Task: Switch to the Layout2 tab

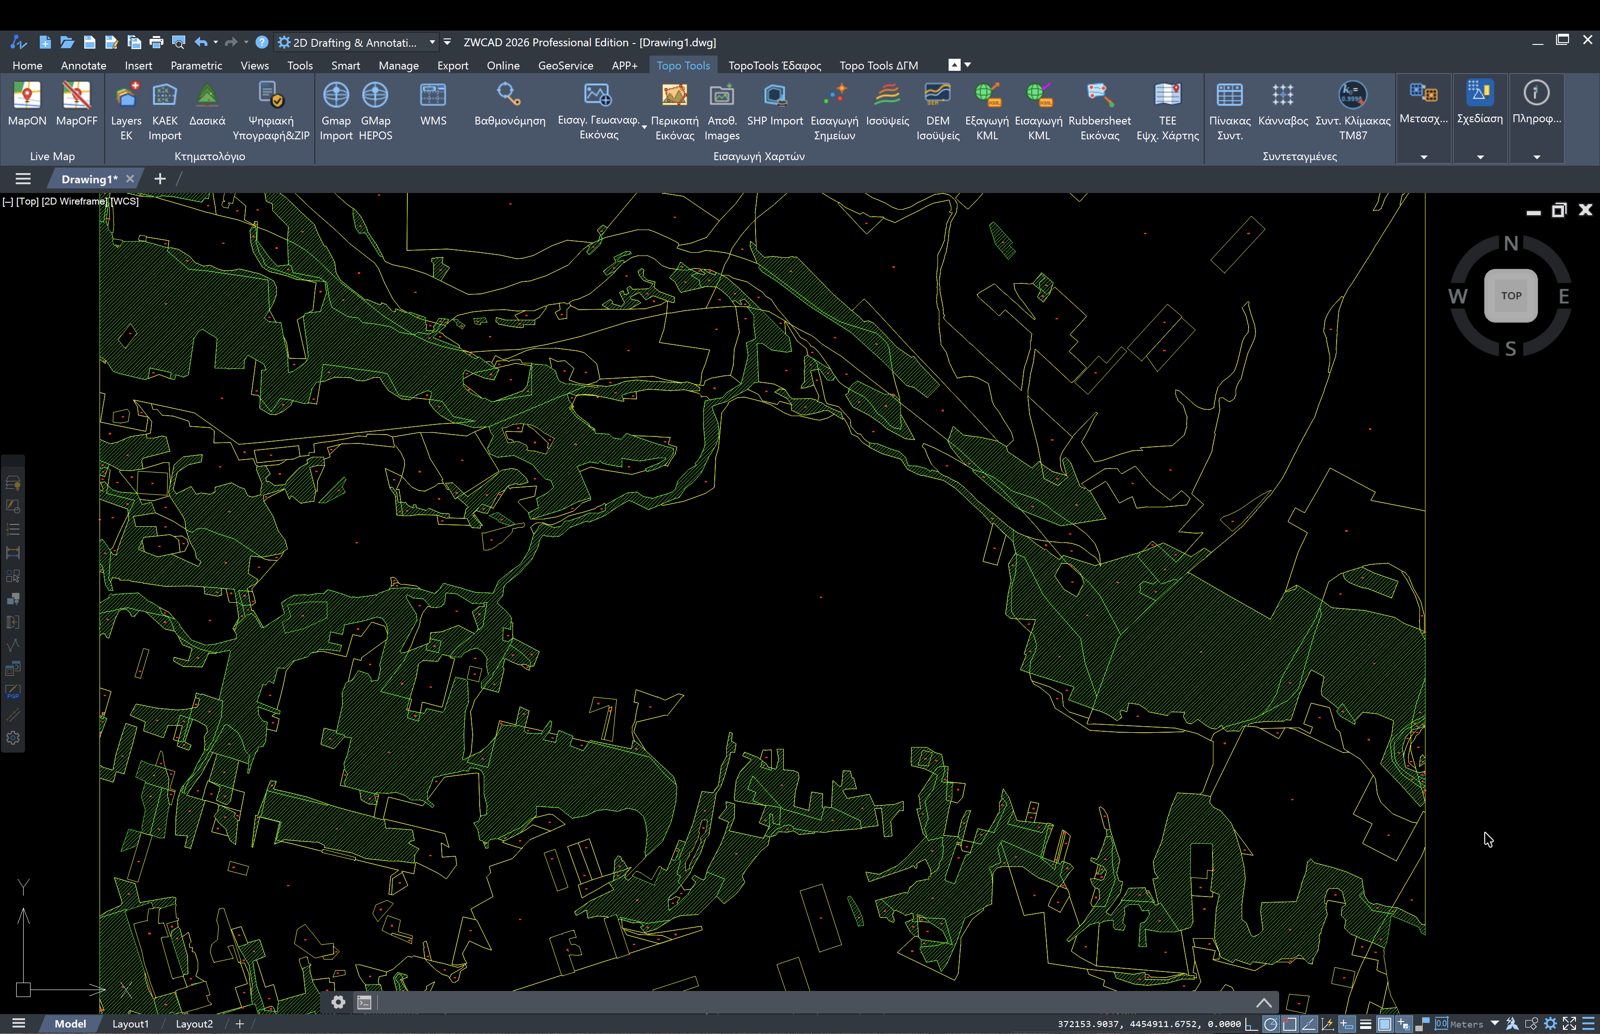Action: 194,1024
